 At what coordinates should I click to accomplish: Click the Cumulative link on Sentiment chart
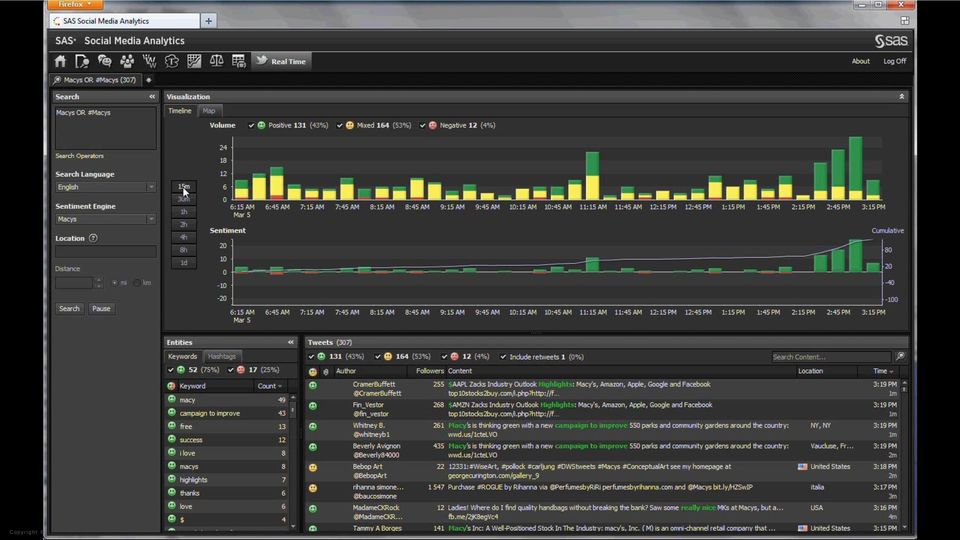pos(888,231)
